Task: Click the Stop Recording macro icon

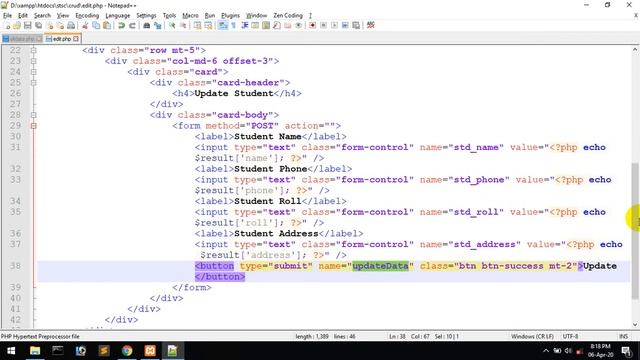Action: (324, 25)
